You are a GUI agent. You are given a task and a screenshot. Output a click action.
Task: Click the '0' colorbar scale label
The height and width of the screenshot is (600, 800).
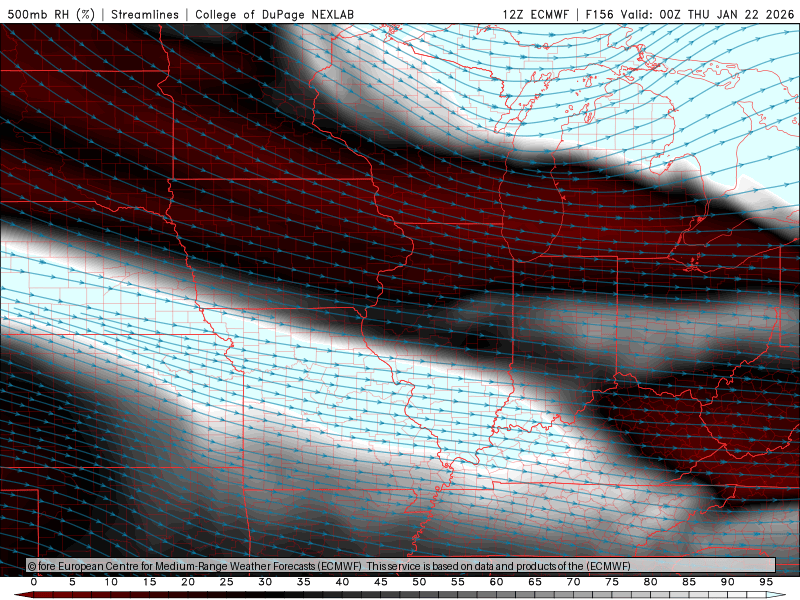click(34, 582)
